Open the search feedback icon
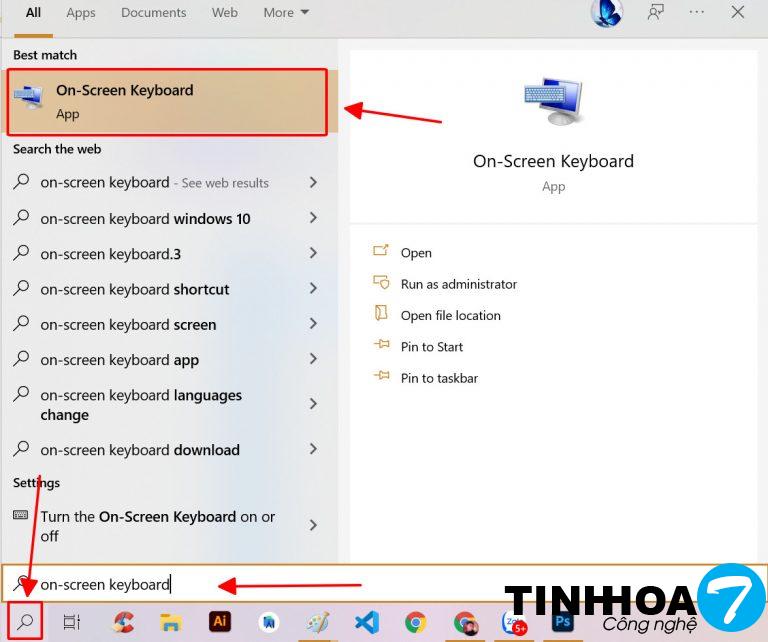Screen dimensions: 768x642 pos(656,13)
